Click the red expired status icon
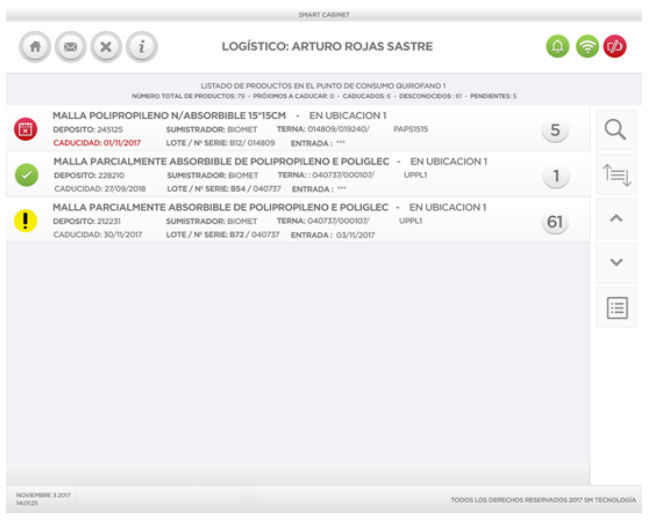The image size is (655, 521). (26, 129)
